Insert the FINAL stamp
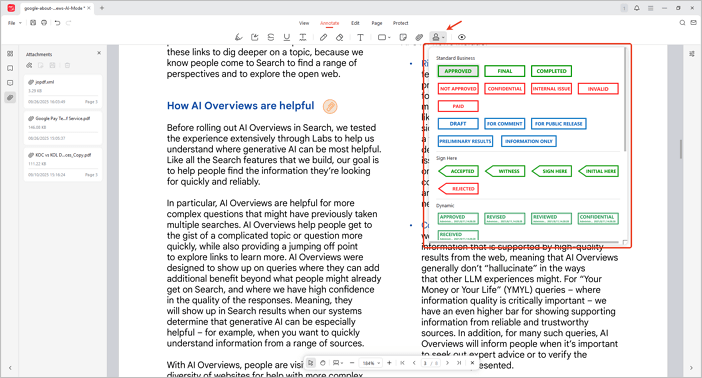Viewport: 702px width, 378px height. pyautogui.click(x=505, y=71)
